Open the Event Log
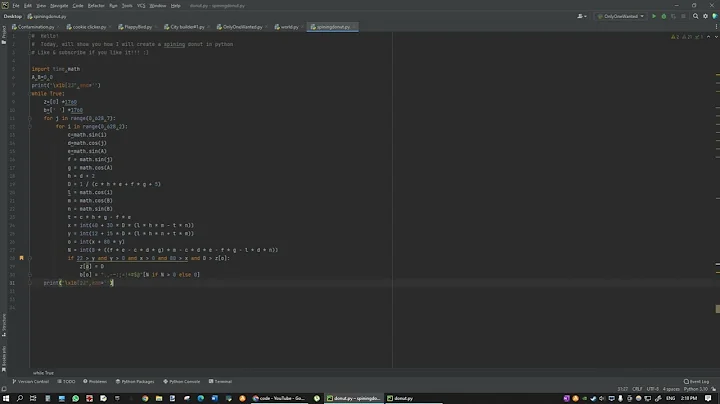 (x=696, y=382)
